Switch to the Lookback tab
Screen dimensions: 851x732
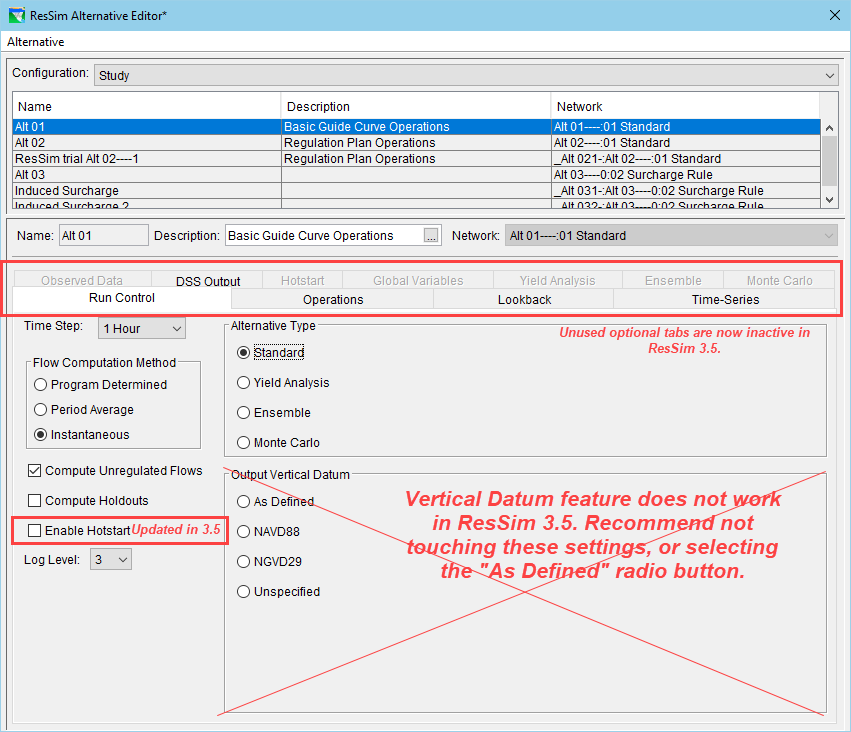click(524, 300)
